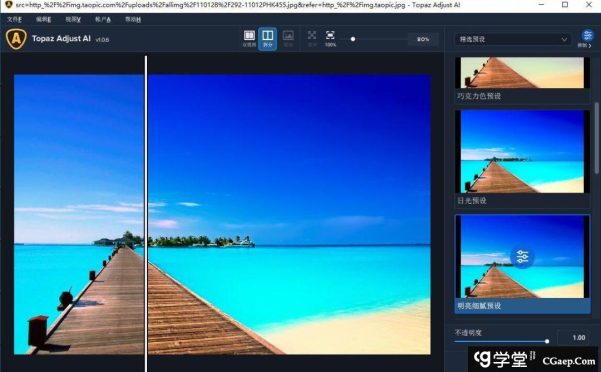The width and height of the screenshot is (601, 372).
Task: Click the opacity value field 1.00
Action: click(x=574, y=338)
